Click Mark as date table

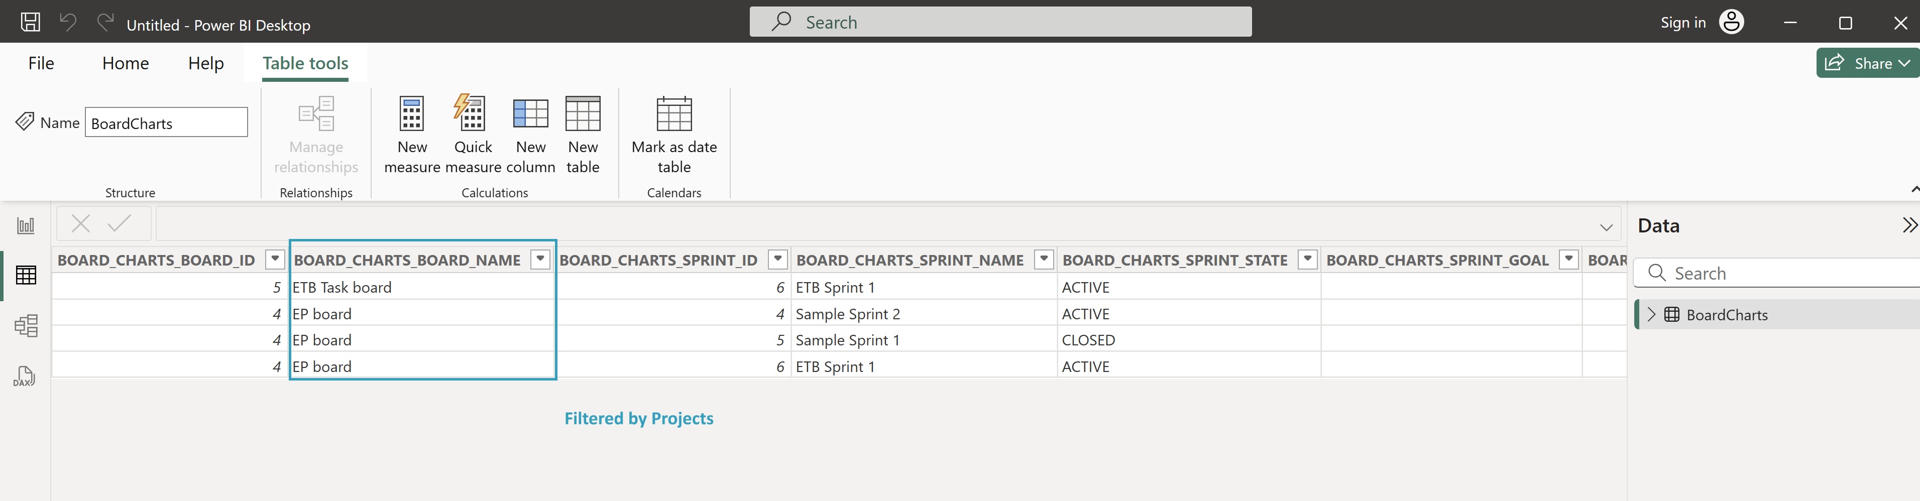click(x=674, y=115)
